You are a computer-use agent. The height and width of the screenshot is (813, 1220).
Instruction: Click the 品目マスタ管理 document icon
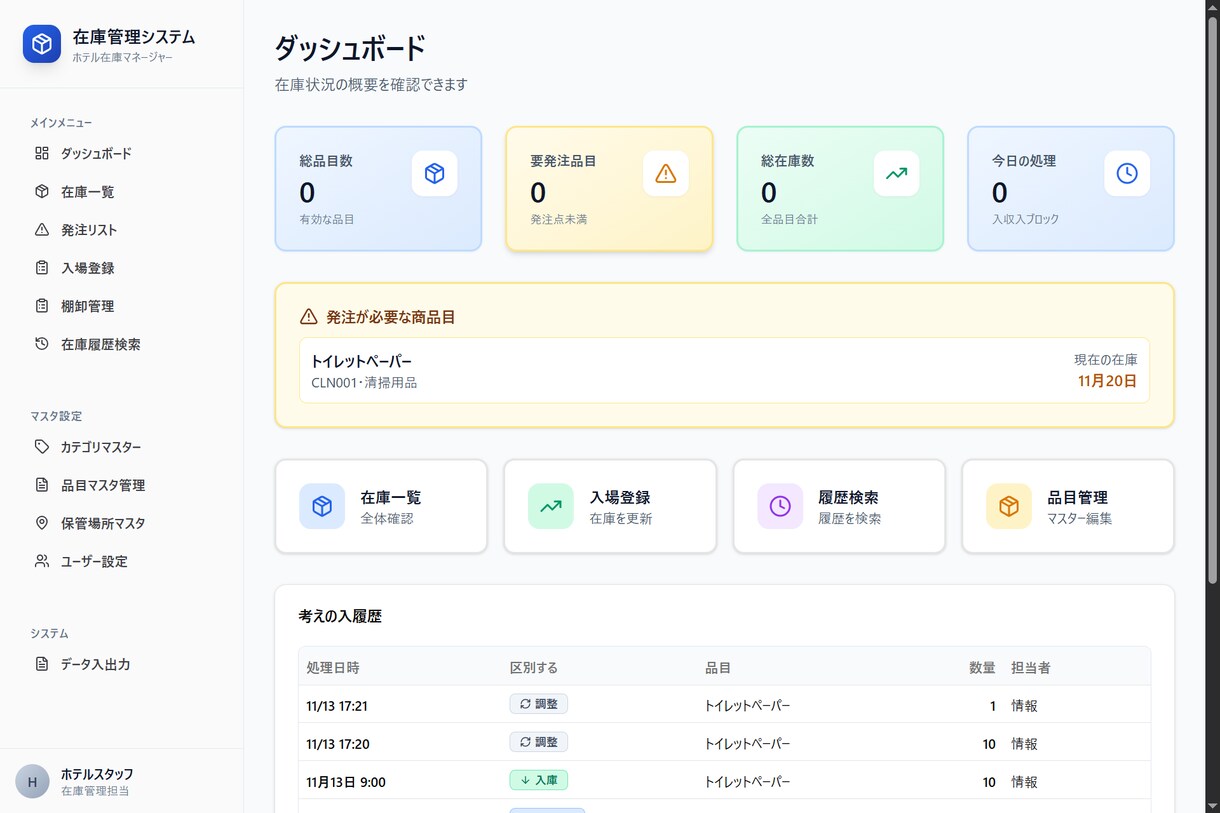pyautogui.click(x=42, y=484)
